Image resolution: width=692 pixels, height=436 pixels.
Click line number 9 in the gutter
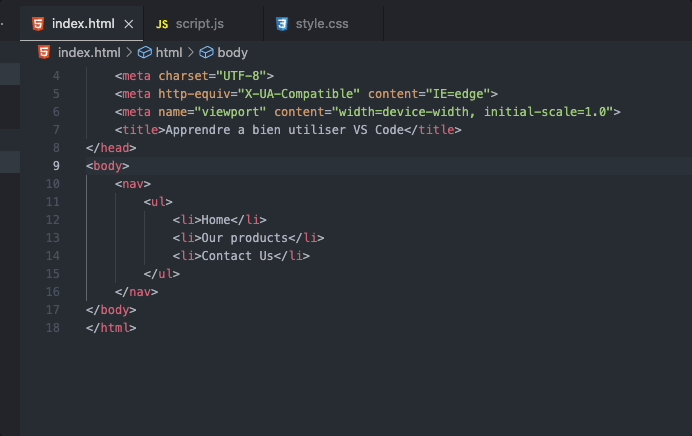coord(56,166)
